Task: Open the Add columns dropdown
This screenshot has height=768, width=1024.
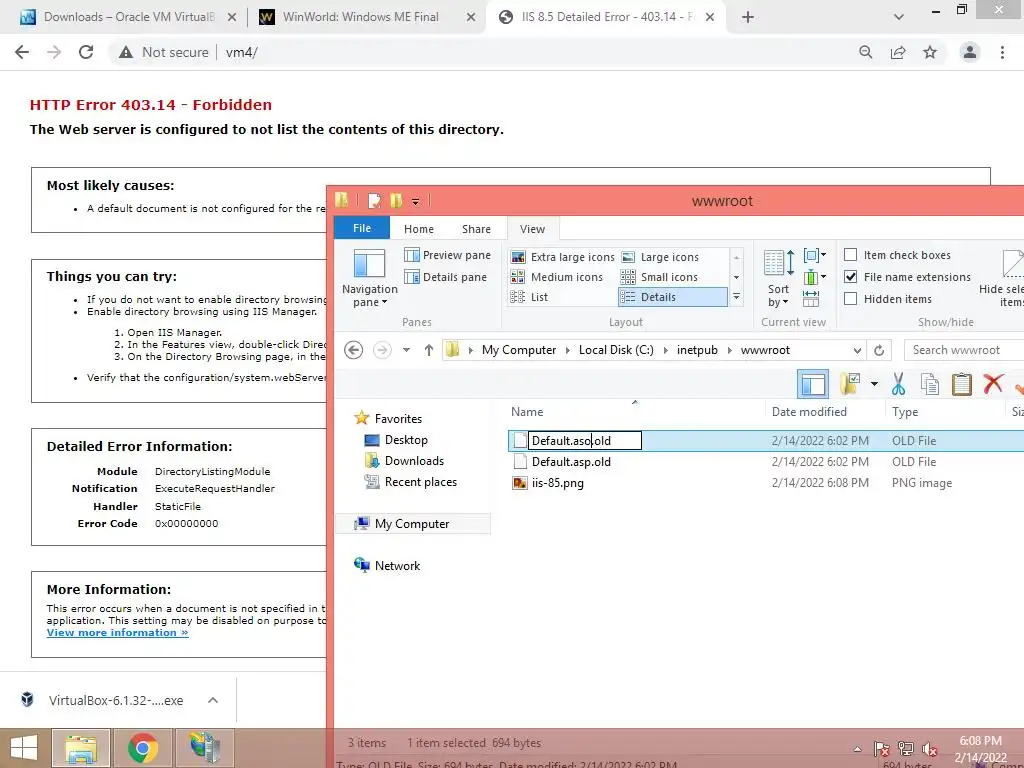Action: tap(814, 277)
